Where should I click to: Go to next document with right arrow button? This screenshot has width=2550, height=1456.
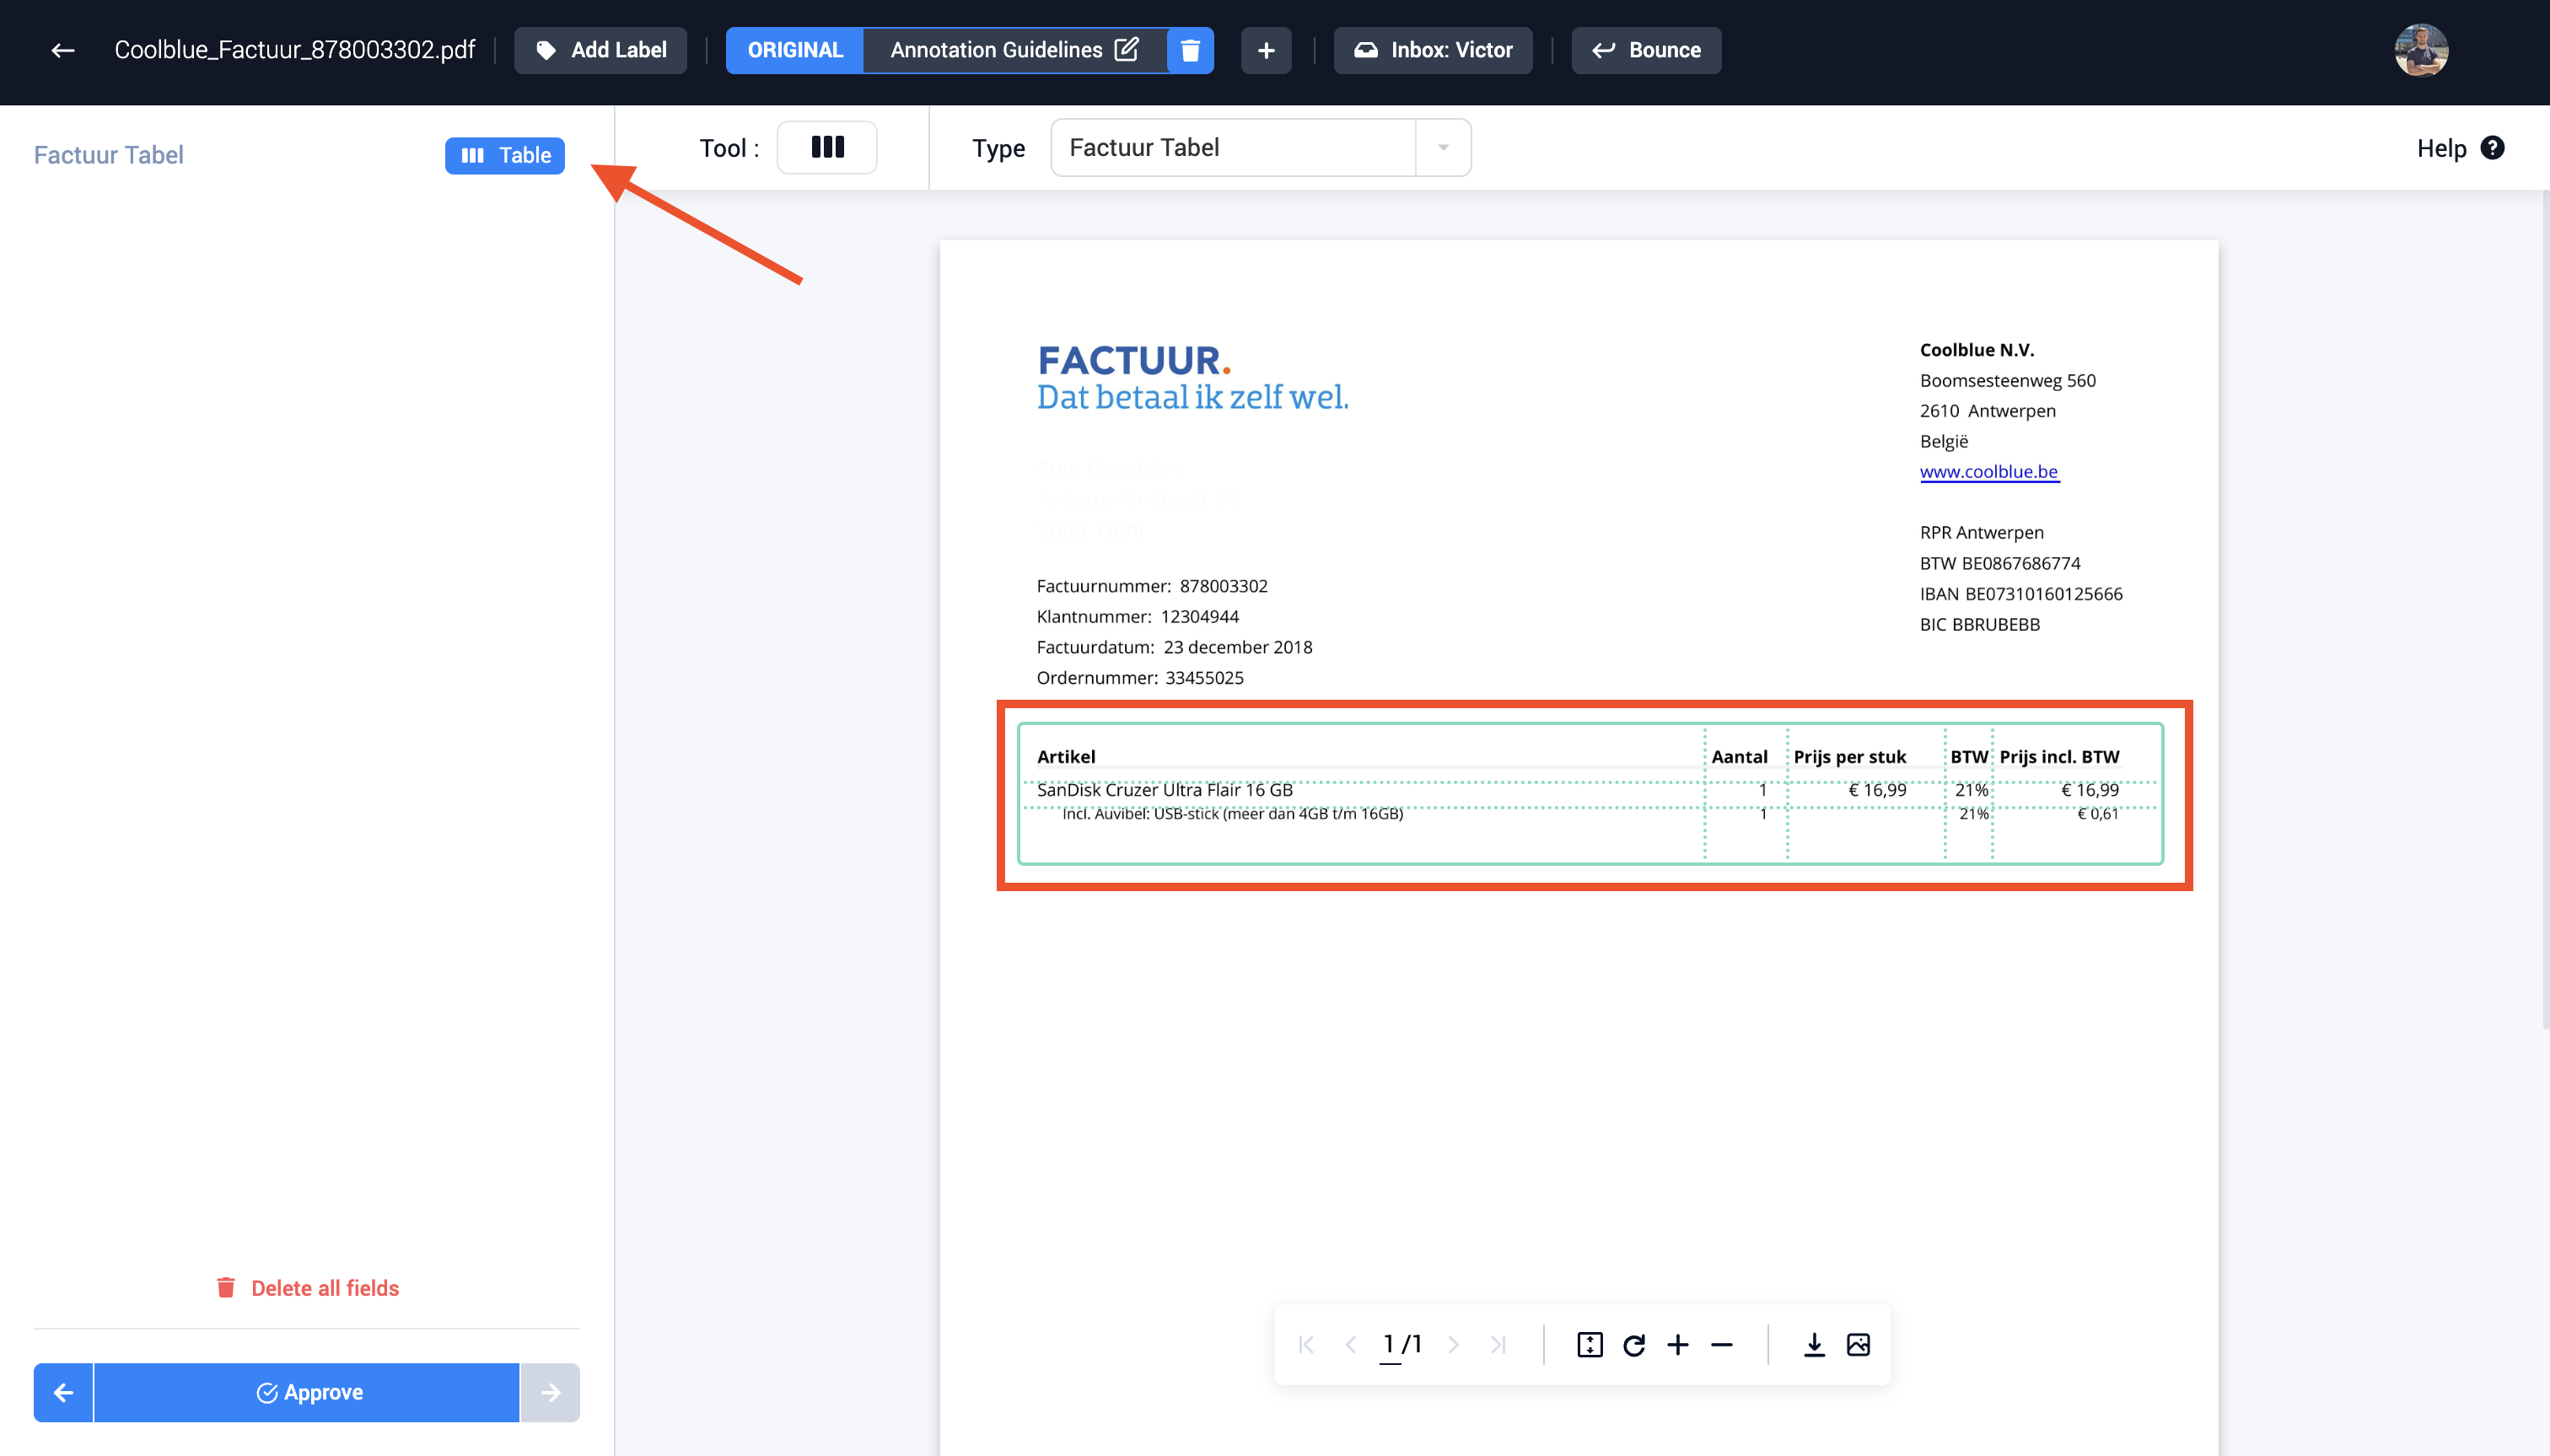pos(550,1392)
